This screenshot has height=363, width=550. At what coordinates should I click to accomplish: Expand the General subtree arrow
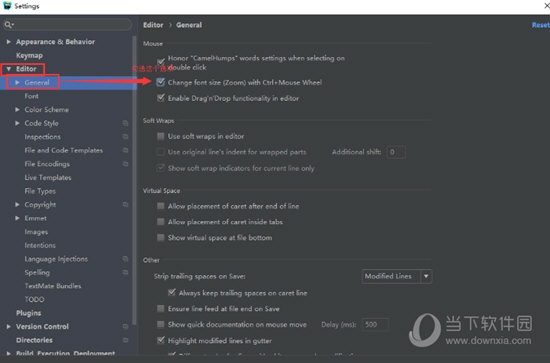[x=17, y=82]
